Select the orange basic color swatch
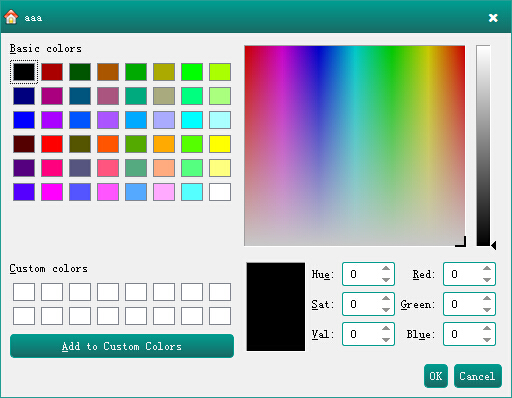Screen dimensions: 512x398 (x=164, y=144)
